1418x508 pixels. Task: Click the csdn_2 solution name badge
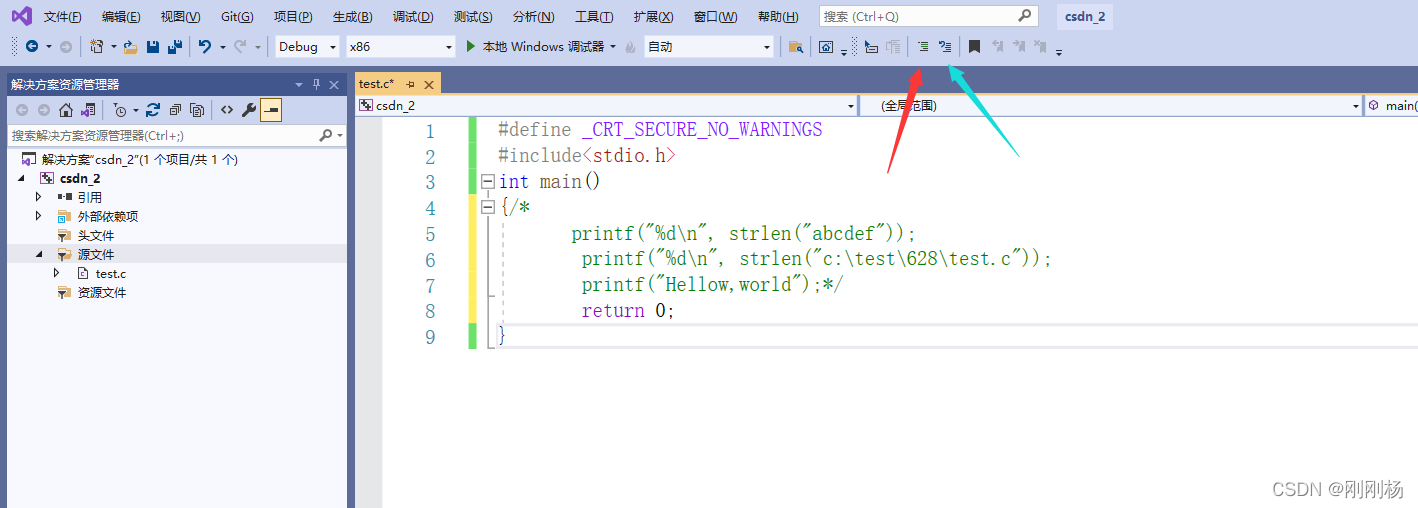[x=1085, y=16]
